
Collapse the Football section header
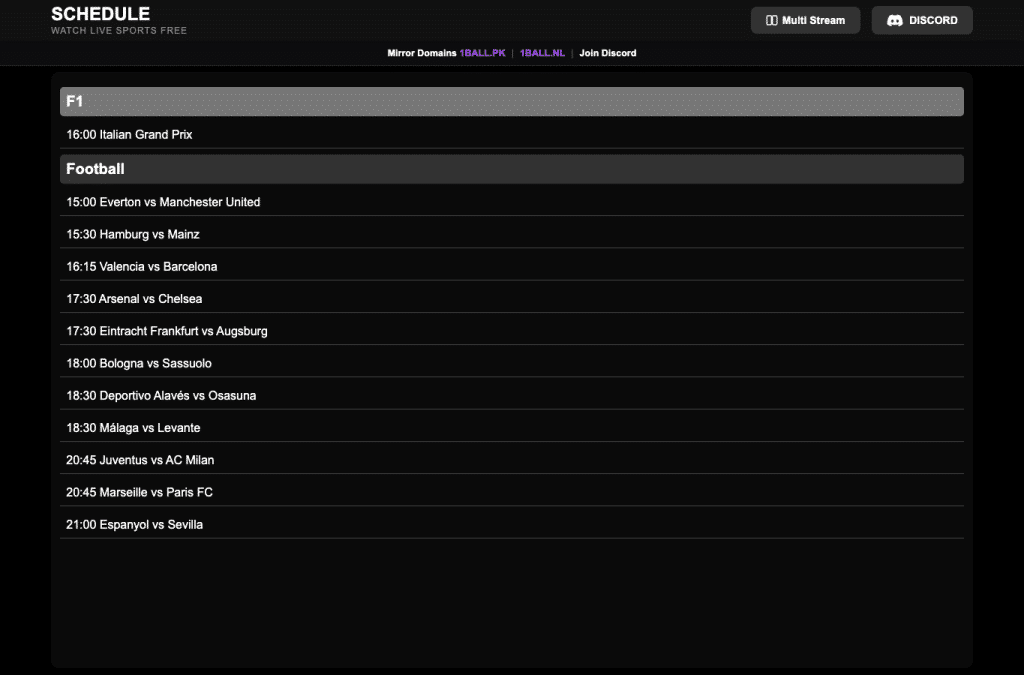pos(512,169)
